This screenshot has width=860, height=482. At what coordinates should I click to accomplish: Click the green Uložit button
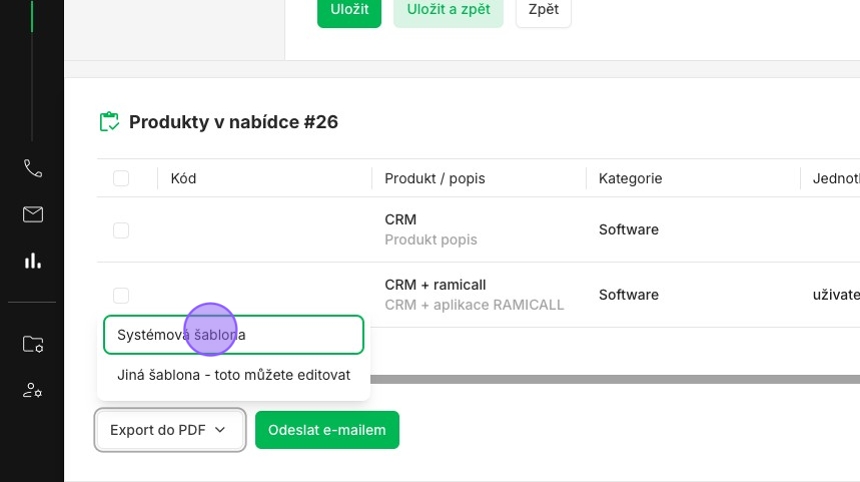click(349, 10)
